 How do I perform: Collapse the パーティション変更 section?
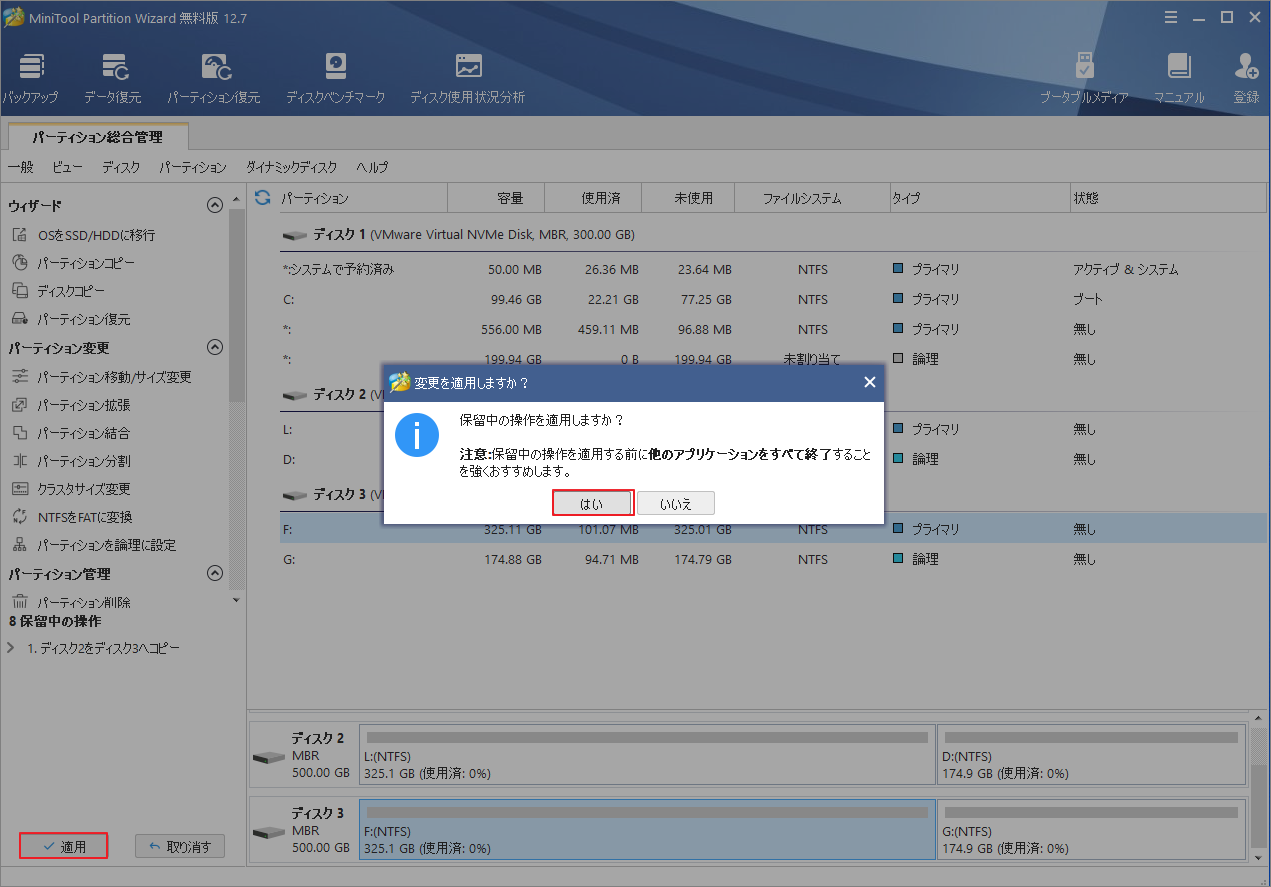[214, 348]
